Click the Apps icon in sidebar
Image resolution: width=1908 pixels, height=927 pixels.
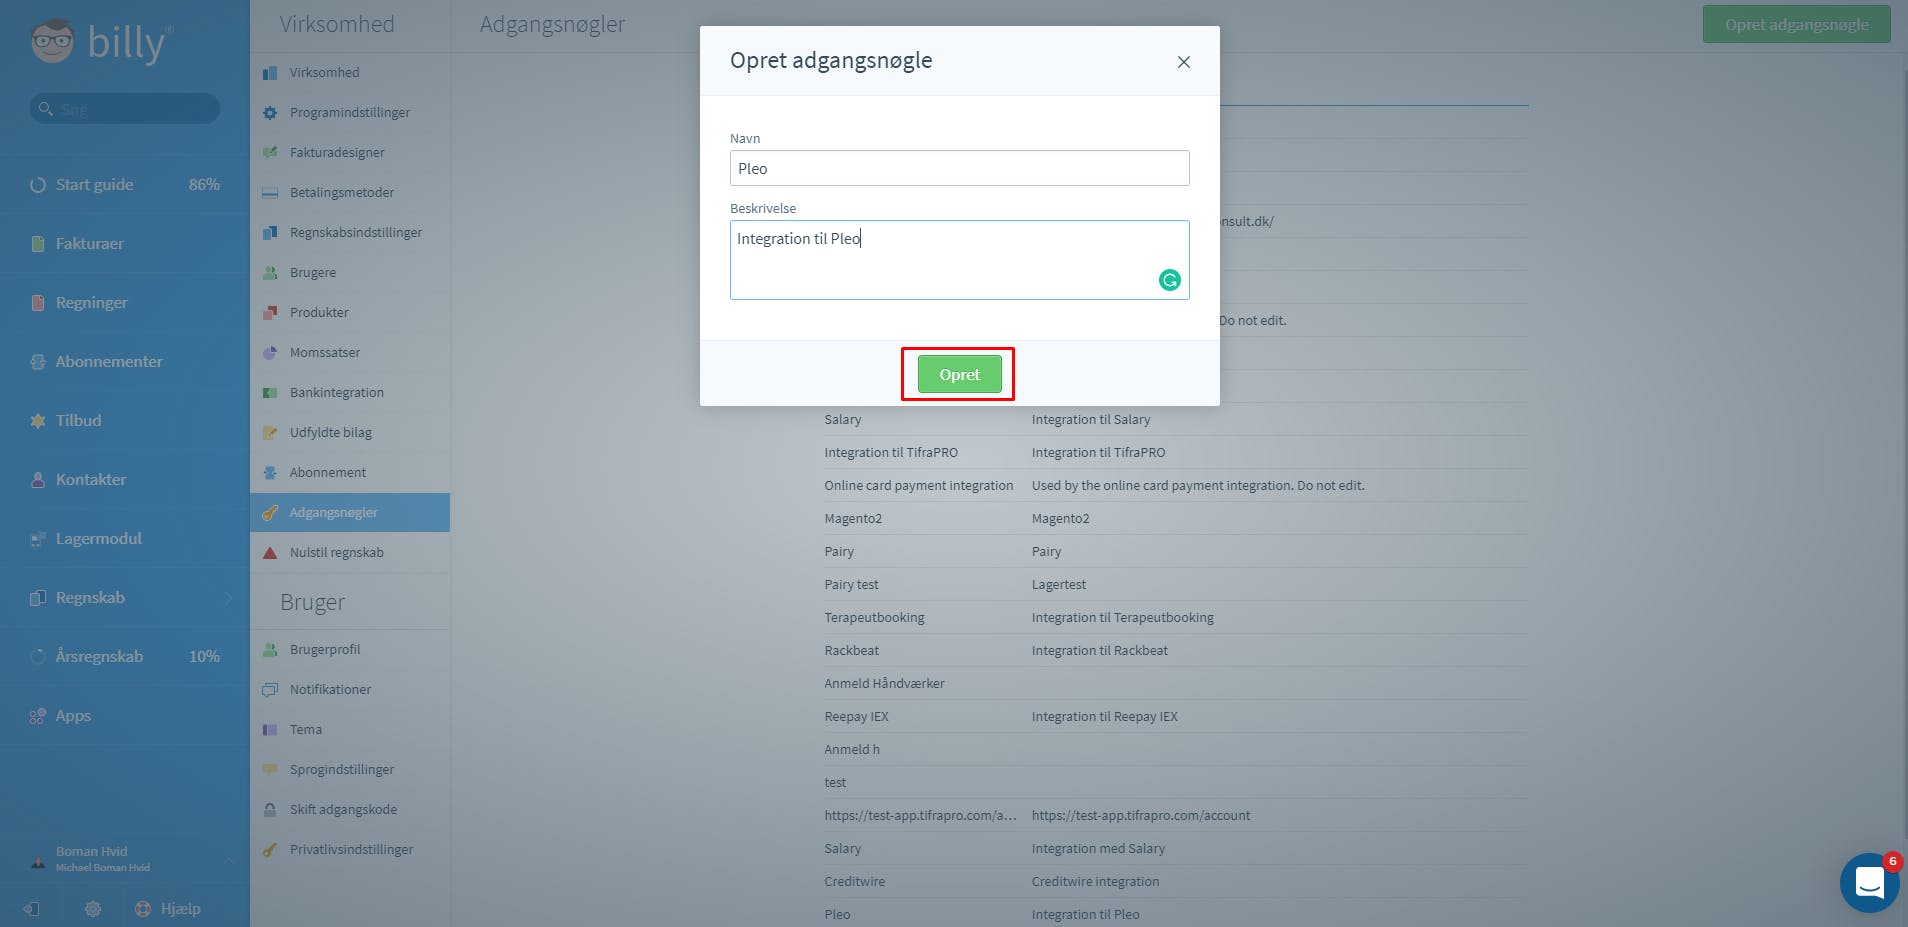coord(38,716)
